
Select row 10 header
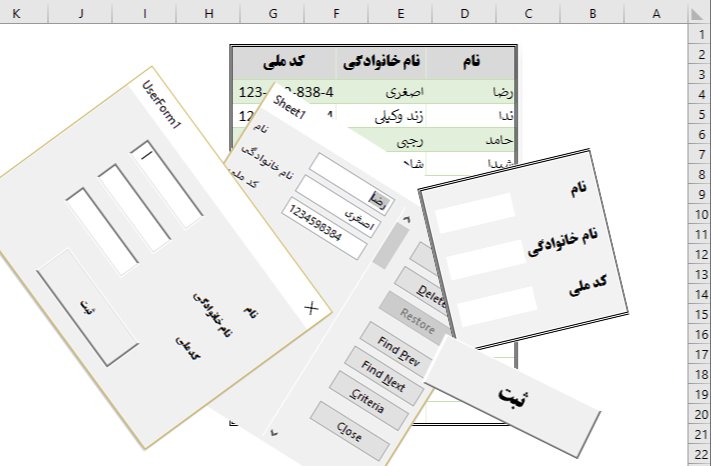(x=701, y=214)
